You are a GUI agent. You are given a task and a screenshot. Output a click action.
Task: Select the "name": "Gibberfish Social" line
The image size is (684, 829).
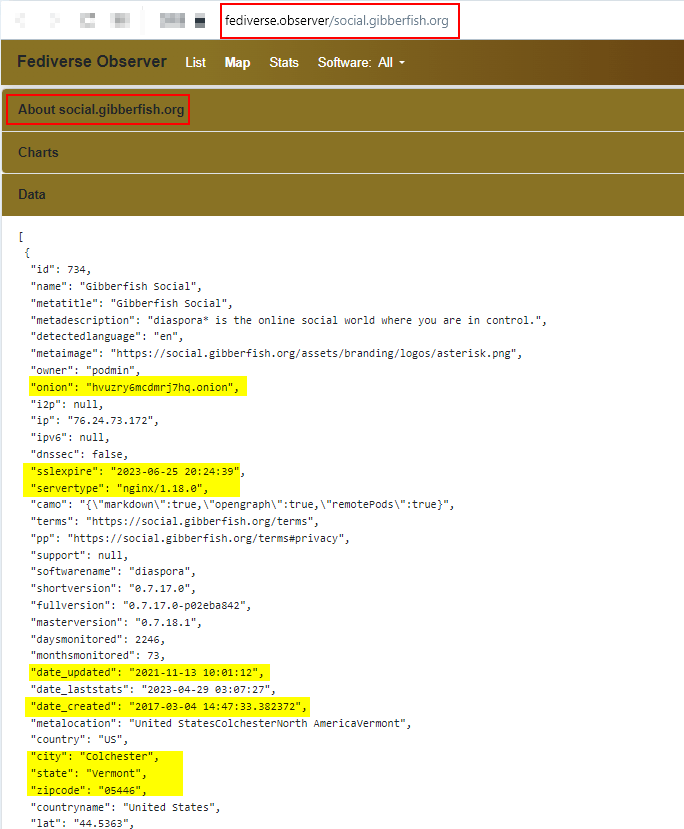coord(116,287)
